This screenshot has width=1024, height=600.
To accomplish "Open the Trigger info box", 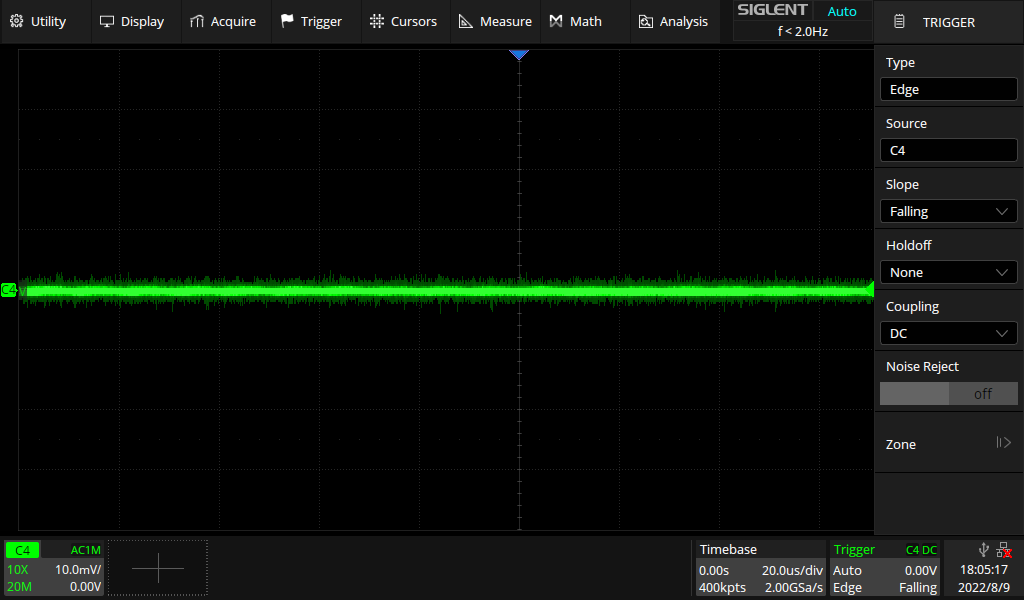I will (x=885, y=568).
